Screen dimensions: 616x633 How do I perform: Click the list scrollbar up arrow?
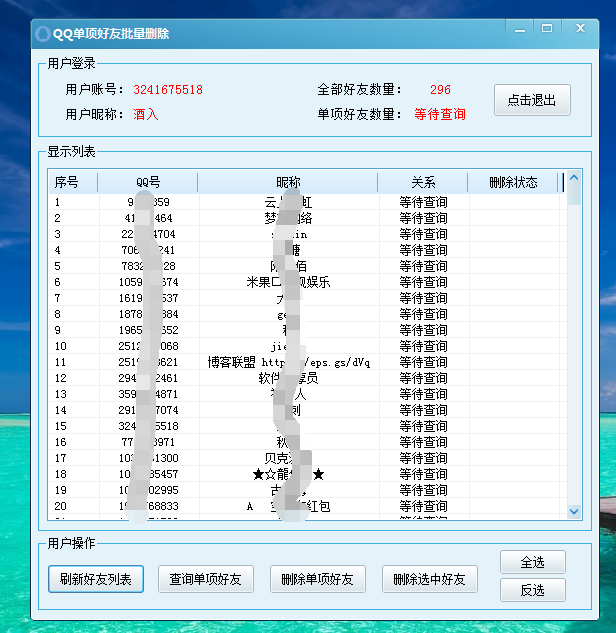coord(574,178)
